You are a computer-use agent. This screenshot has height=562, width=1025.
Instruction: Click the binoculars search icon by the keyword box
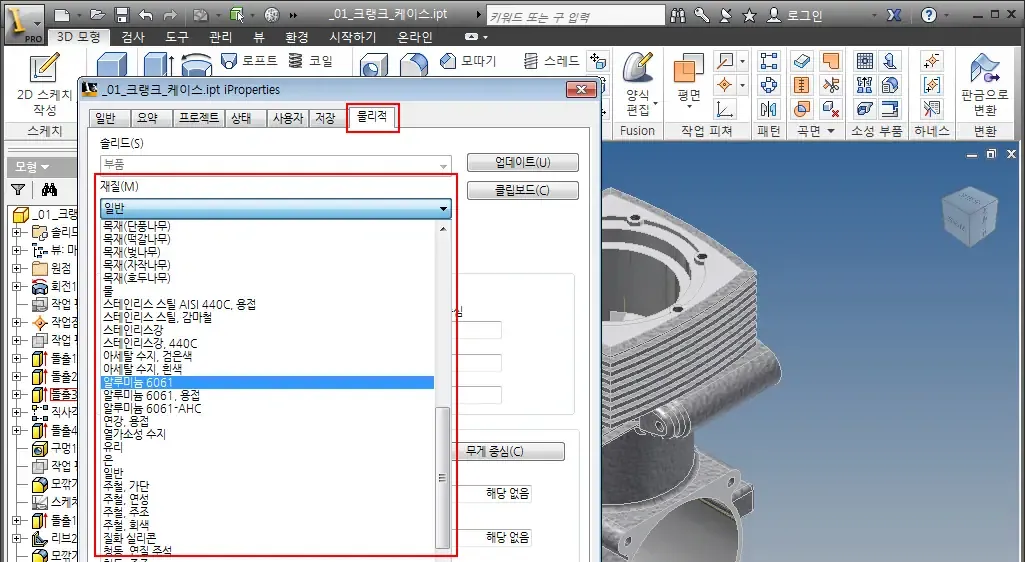pyautogui.click(x=678, y=15)
